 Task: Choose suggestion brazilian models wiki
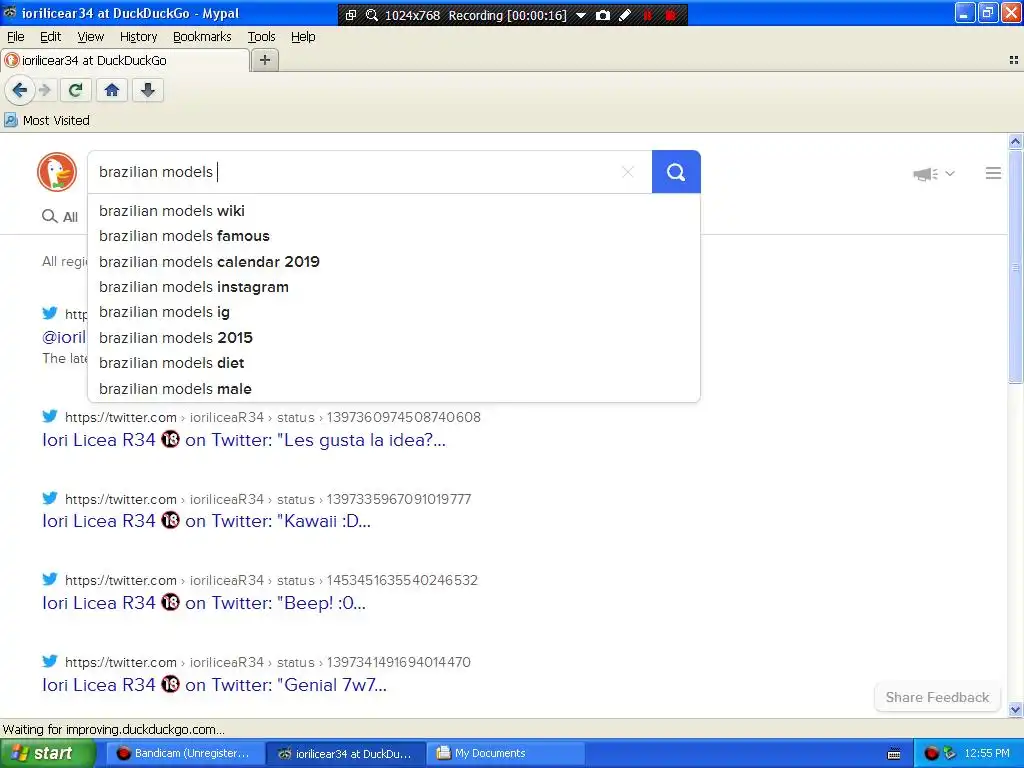(x=394, y=211)
